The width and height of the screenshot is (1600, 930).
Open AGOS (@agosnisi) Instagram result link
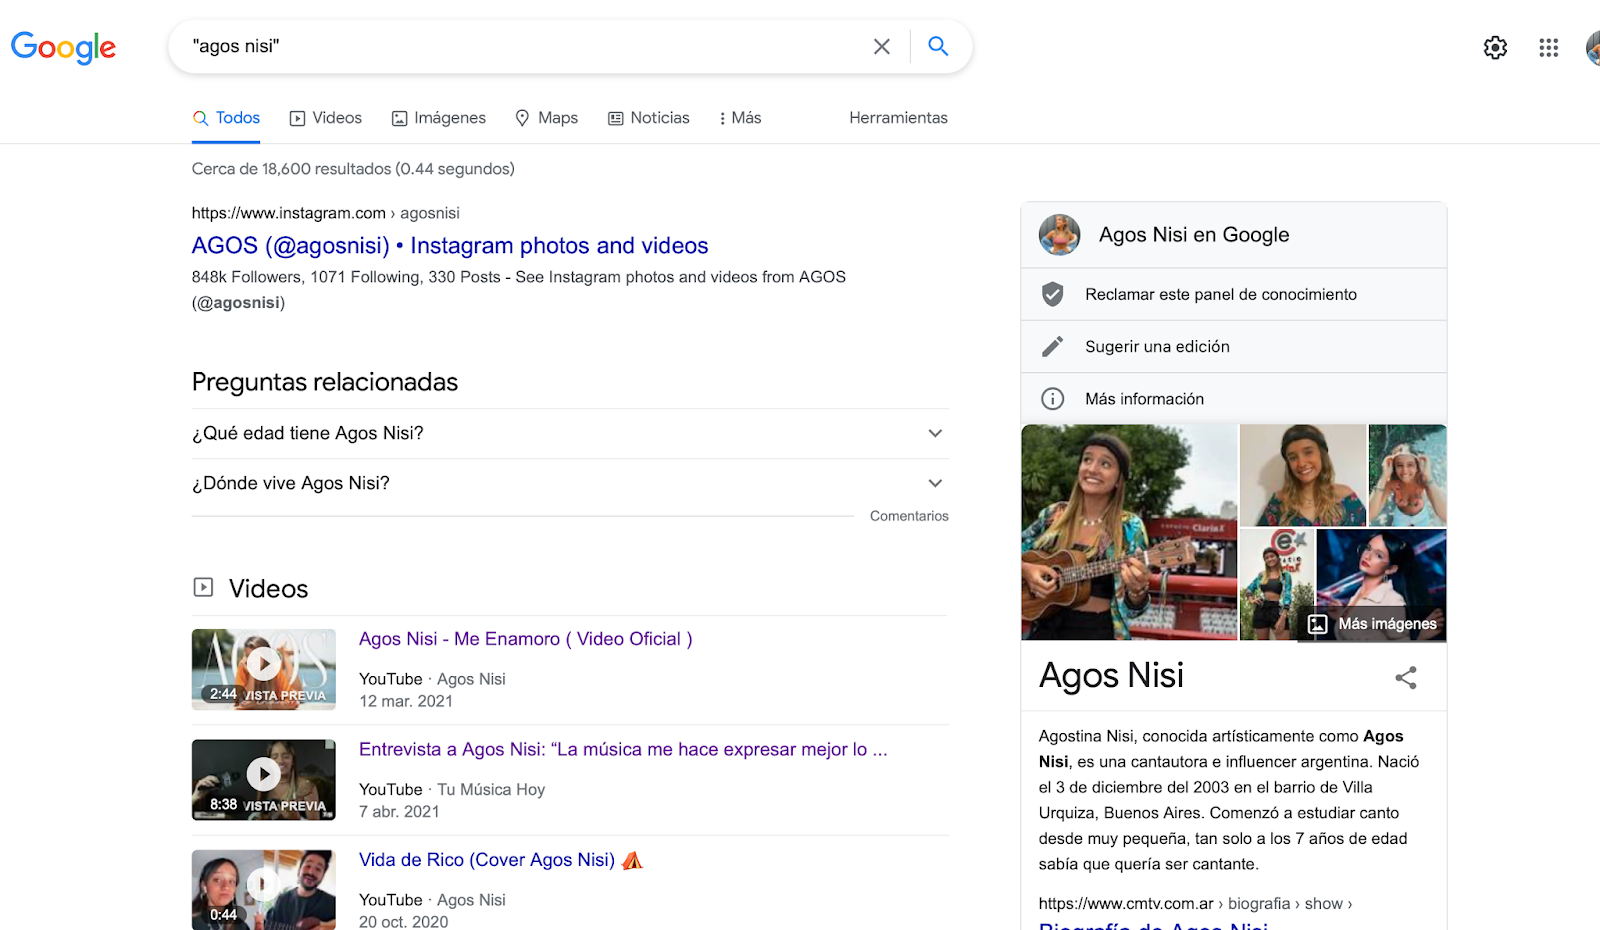tap(450, 246)
